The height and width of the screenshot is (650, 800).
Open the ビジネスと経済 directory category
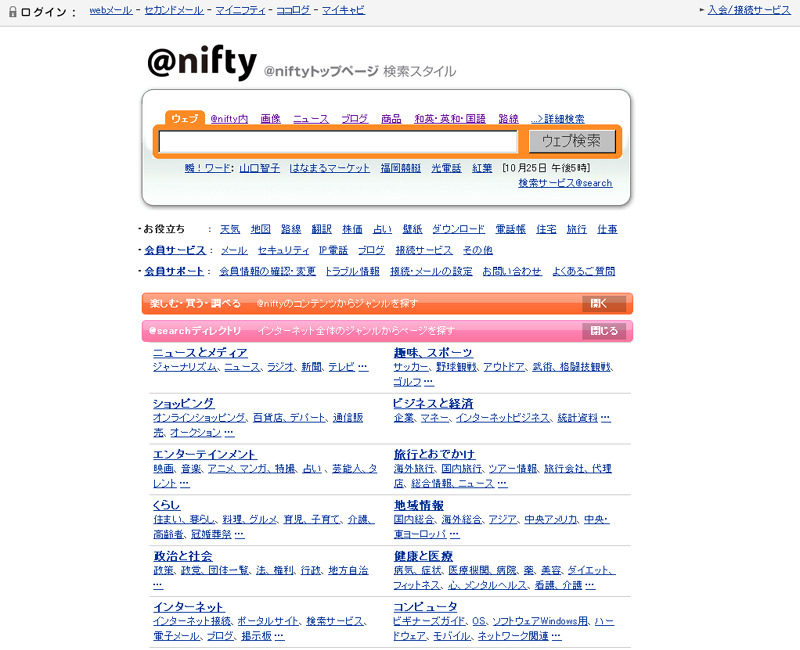click(x=433, y=403)
